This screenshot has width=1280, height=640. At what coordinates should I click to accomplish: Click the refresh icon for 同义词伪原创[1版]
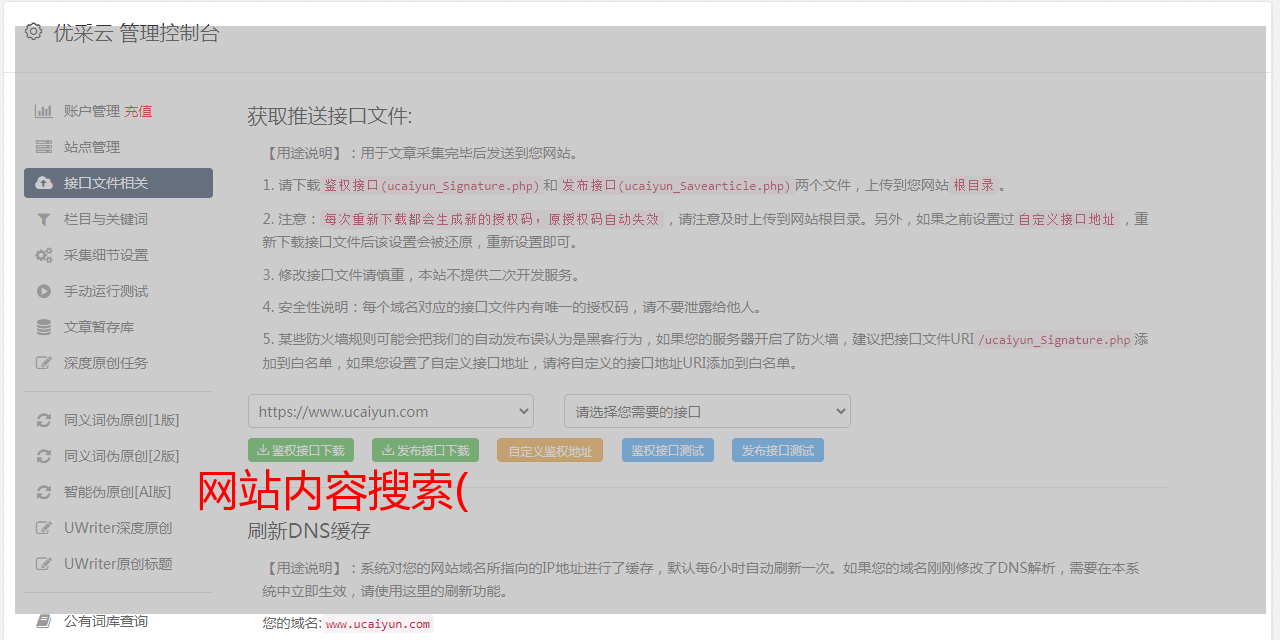point(44,420)
